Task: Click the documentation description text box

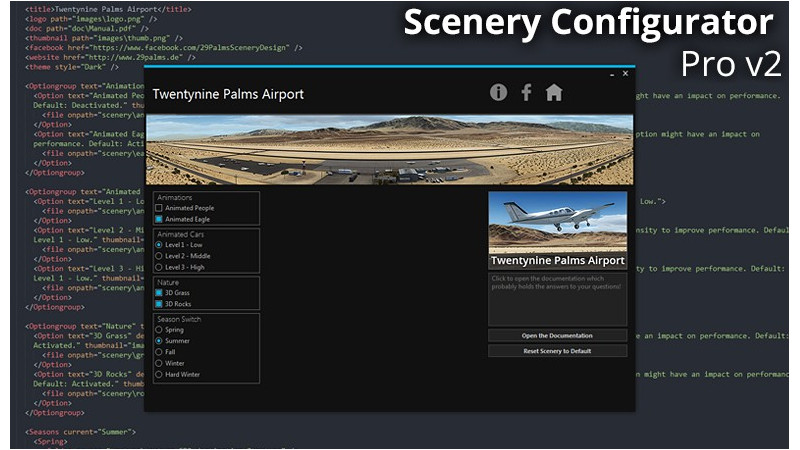Action: tap(558, 299)
